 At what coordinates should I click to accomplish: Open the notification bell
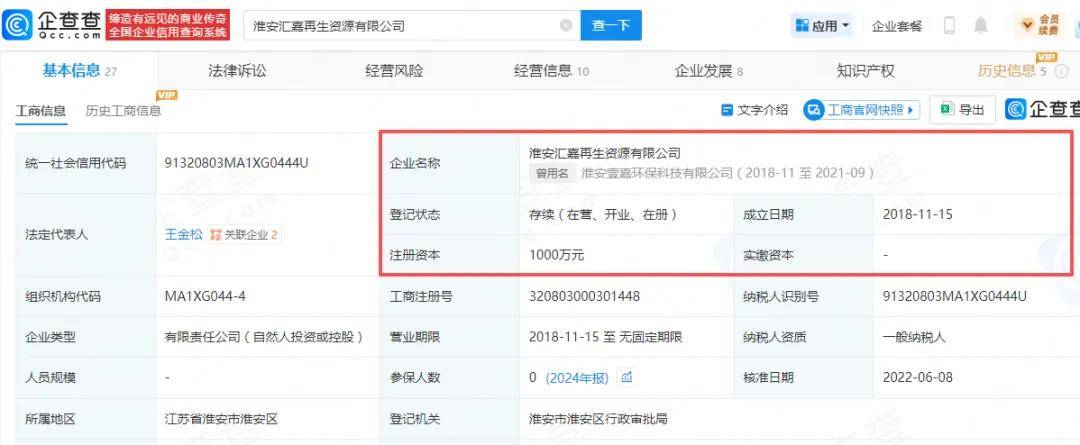981,26
